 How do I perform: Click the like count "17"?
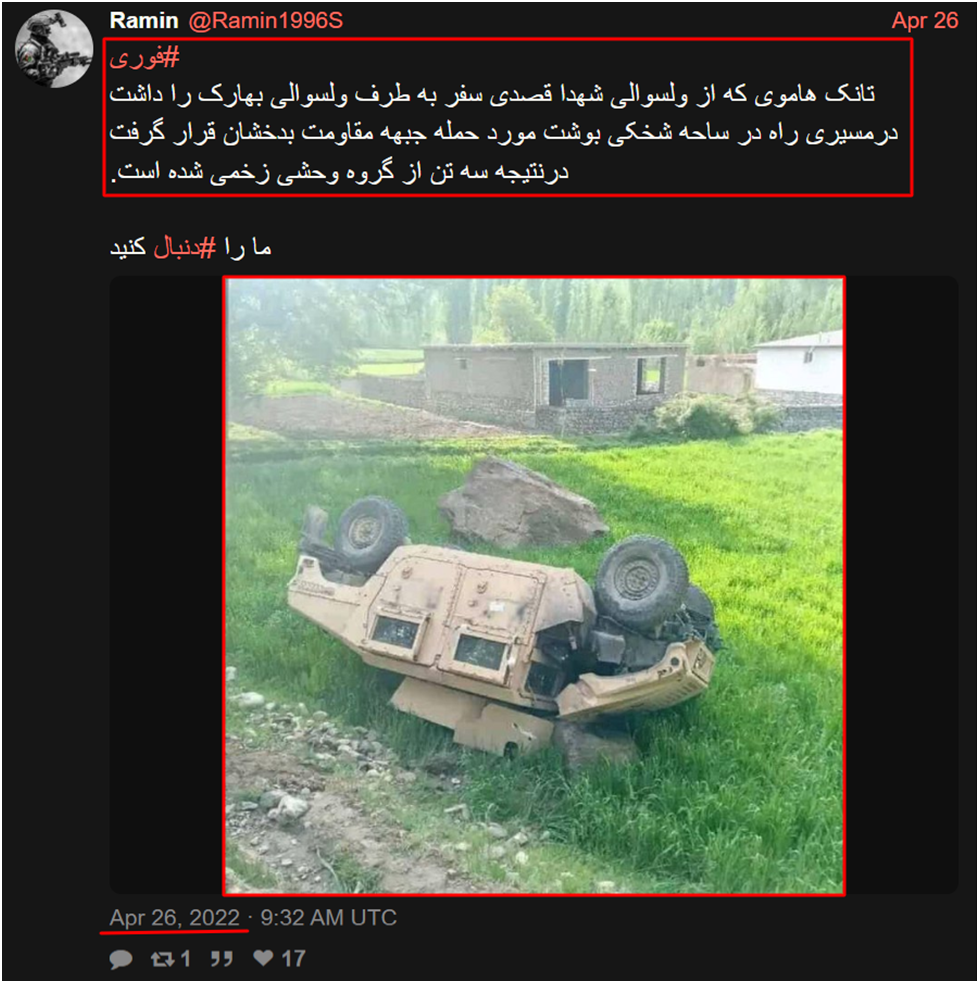(293, 959)
